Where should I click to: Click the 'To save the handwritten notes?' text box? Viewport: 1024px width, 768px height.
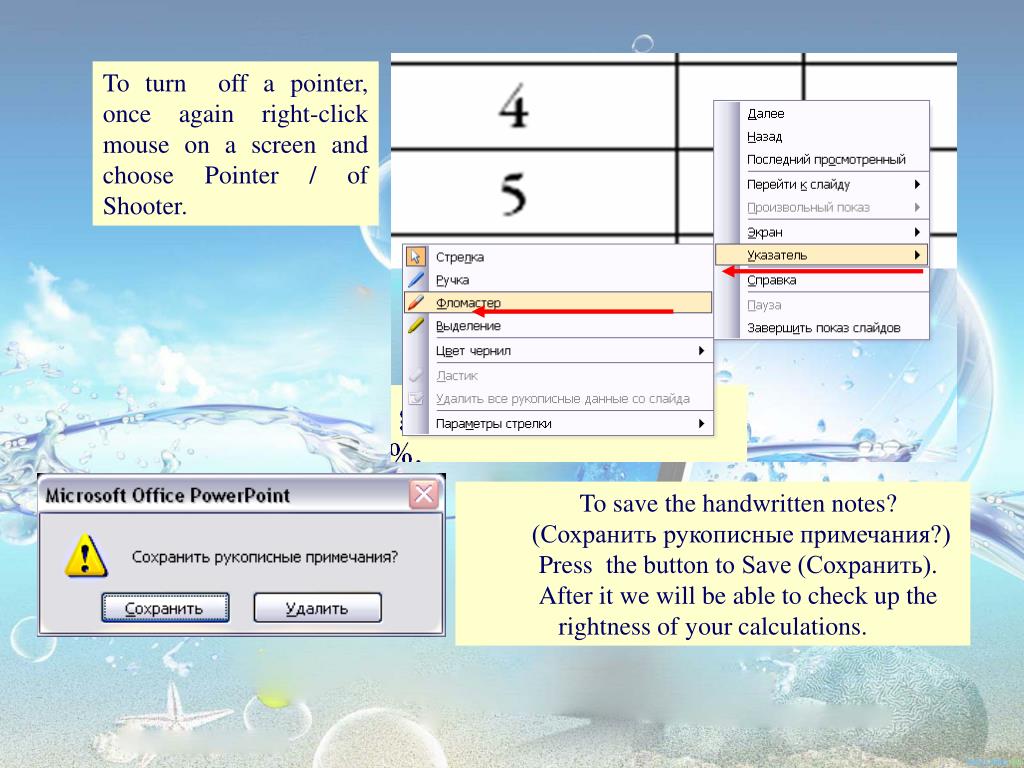click(712, 564)
